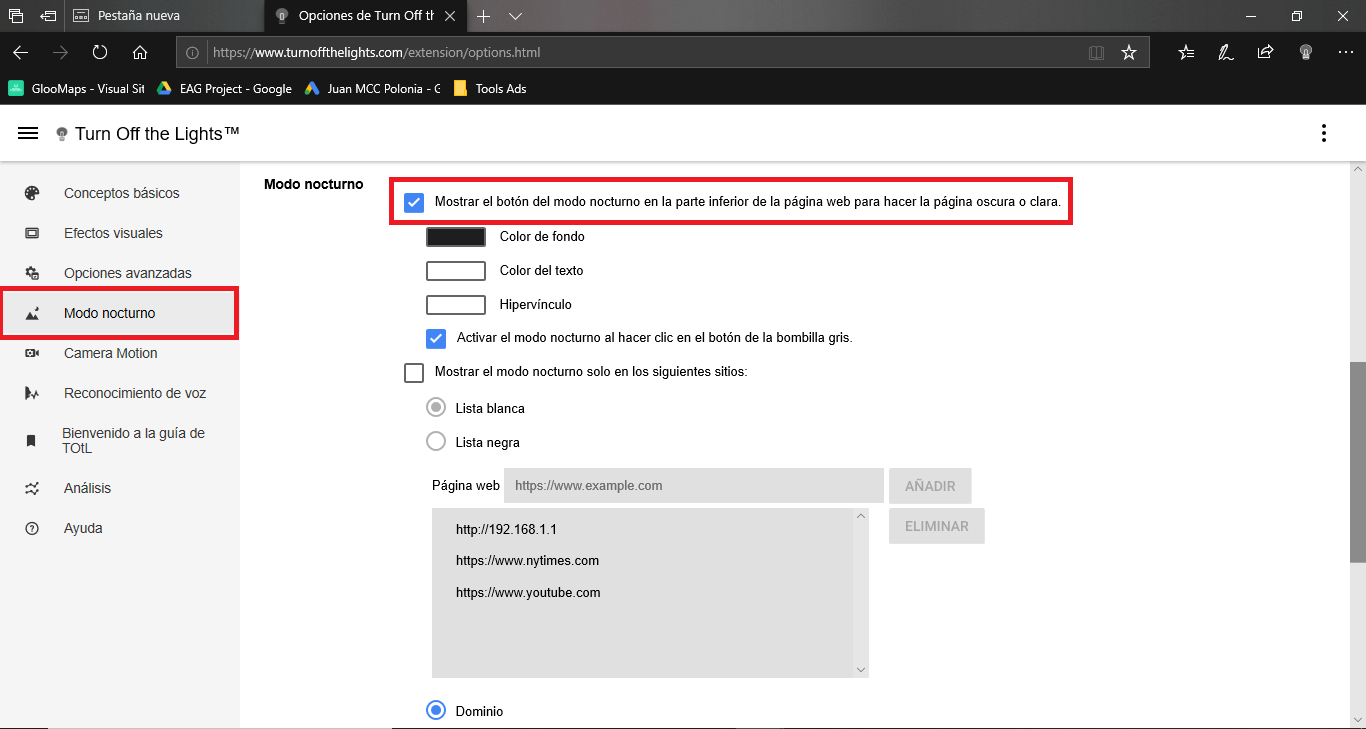Open the Favorites hub icon
Image resolution: width=1366 pixels, height=729 pixels.
coord(1186,52)
